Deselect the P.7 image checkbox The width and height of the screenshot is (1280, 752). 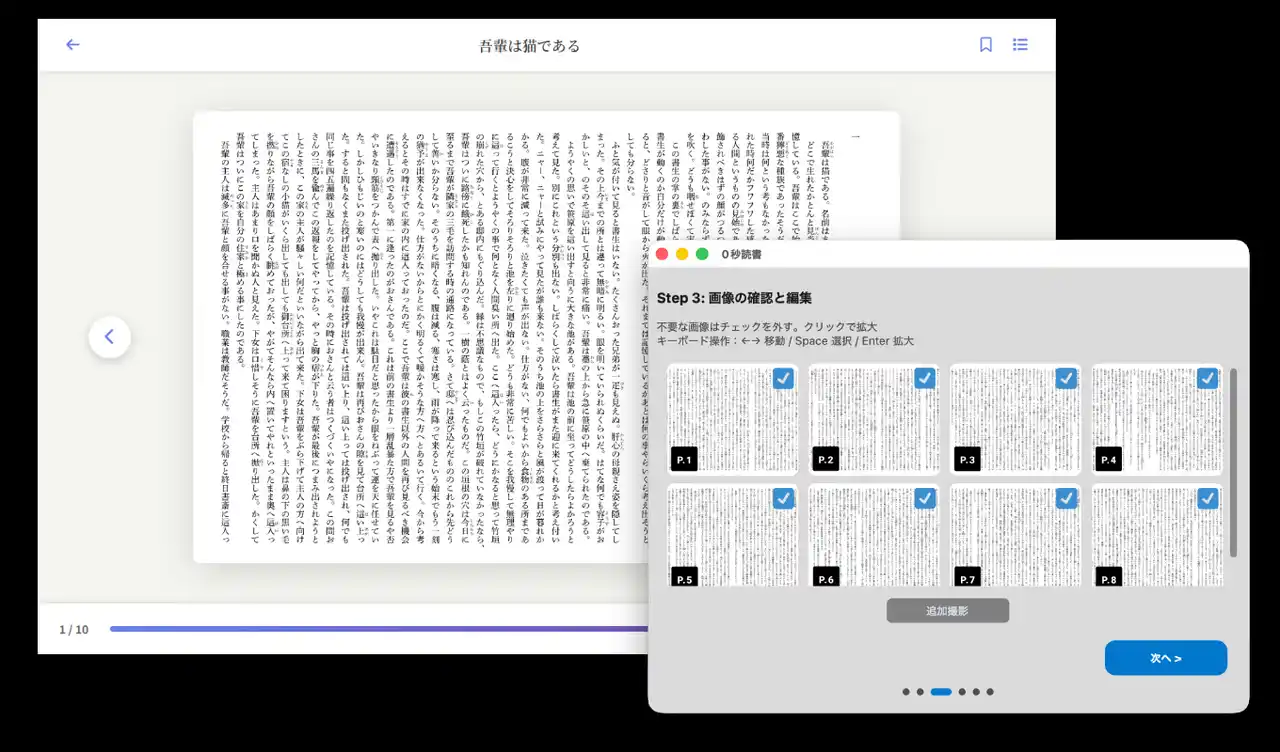point(1066,498)
